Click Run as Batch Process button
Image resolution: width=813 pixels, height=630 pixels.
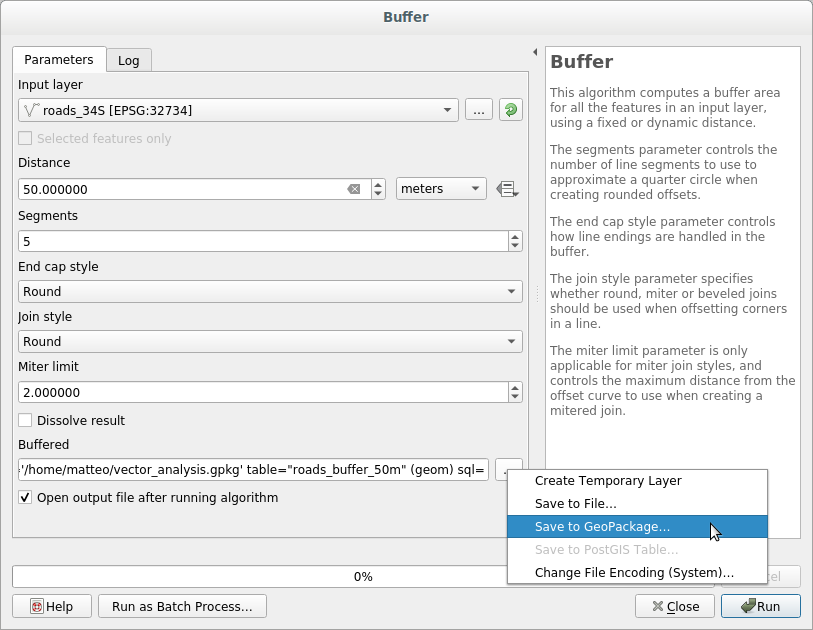pos(182,606)
